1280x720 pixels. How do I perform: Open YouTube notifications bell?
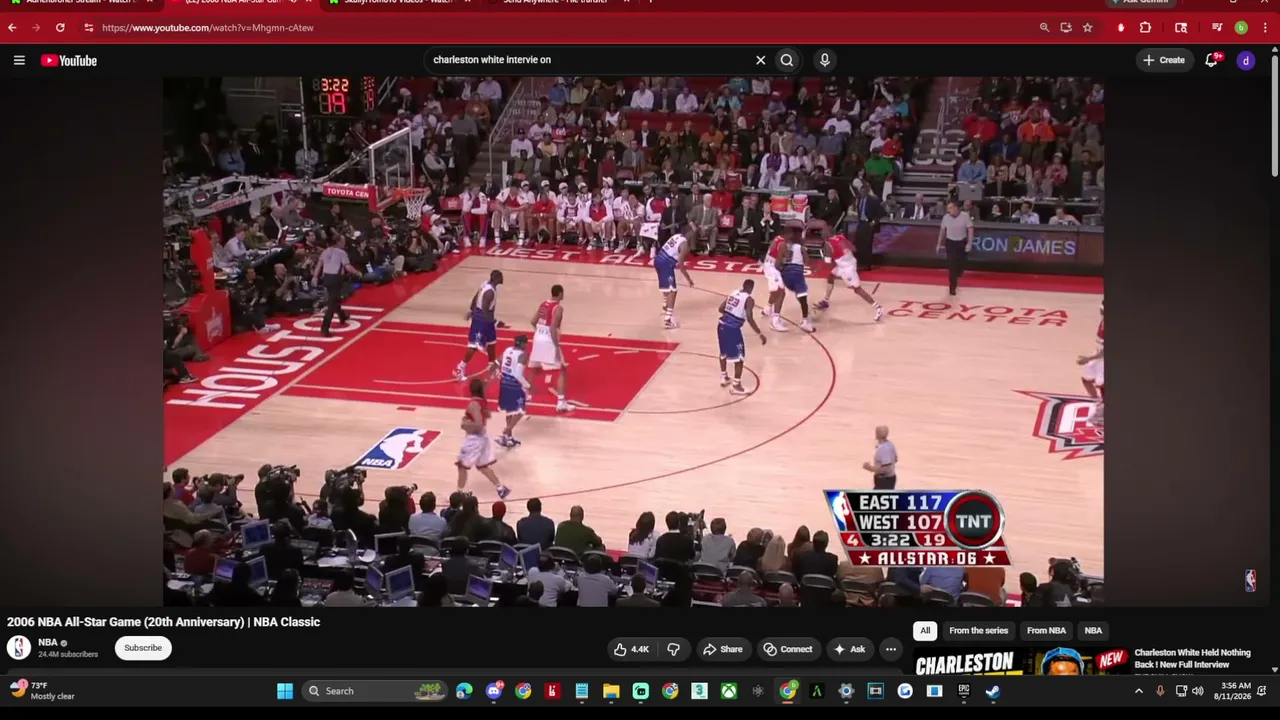click(1212, 60)
